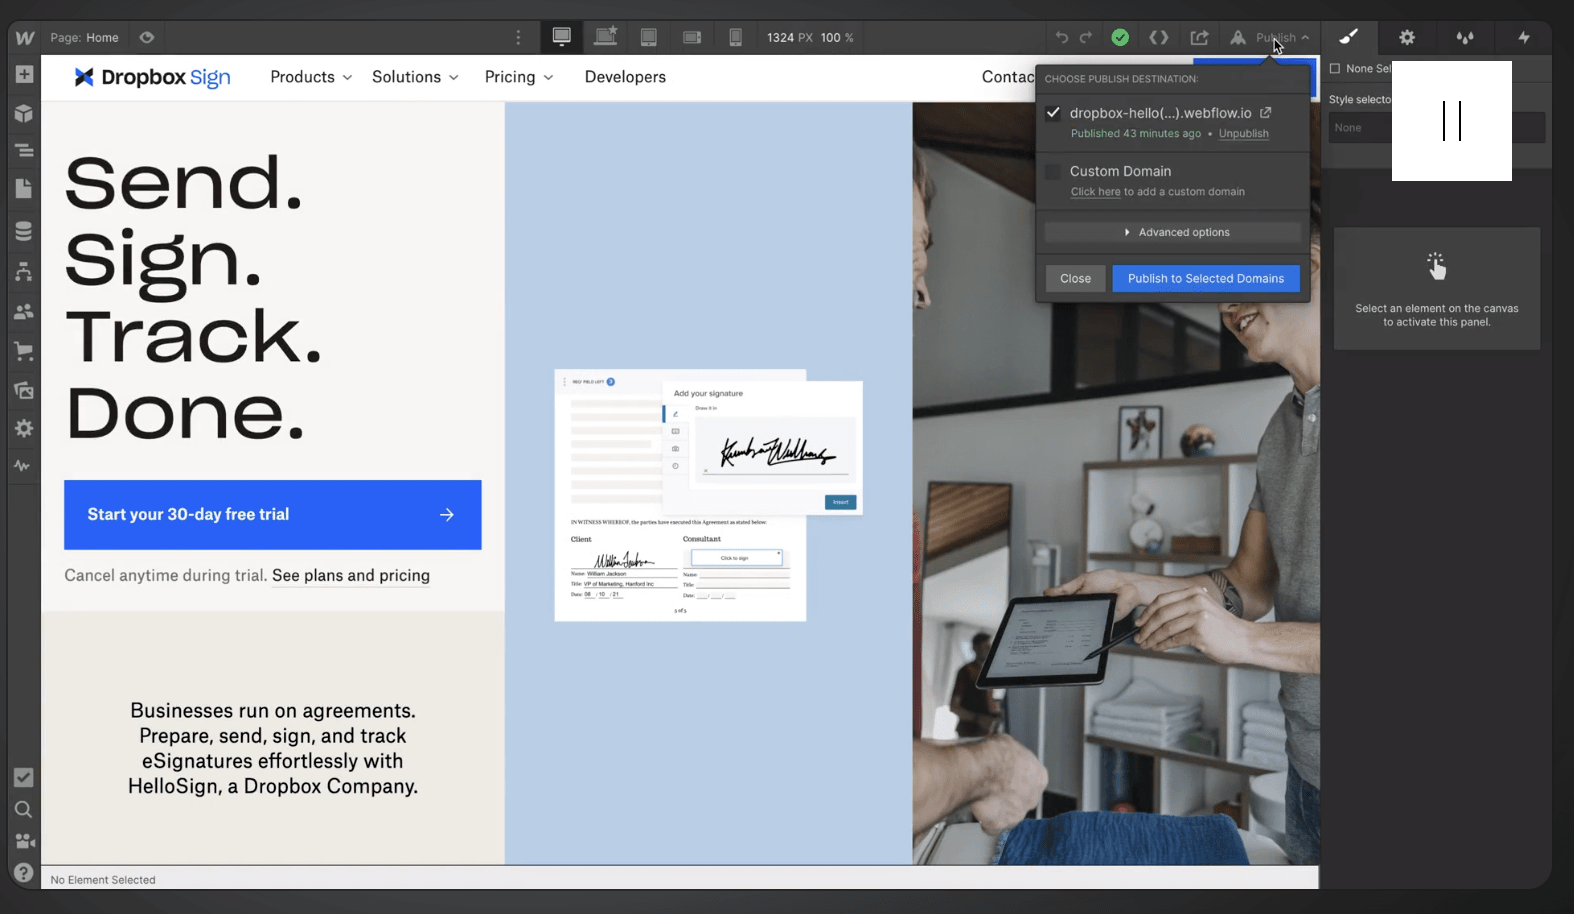This screenshot has height=914, width=1574.
Task: Open the Add Elements panel
Action: pos(24,75)
